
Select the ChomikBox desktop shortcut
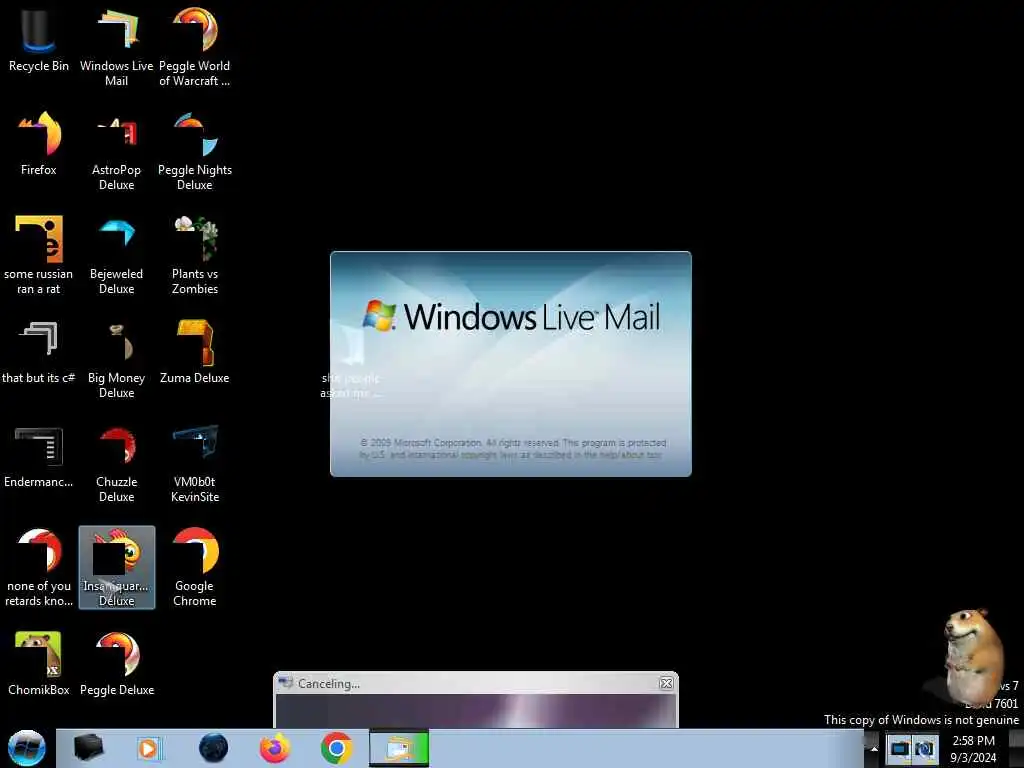(39, 664)
